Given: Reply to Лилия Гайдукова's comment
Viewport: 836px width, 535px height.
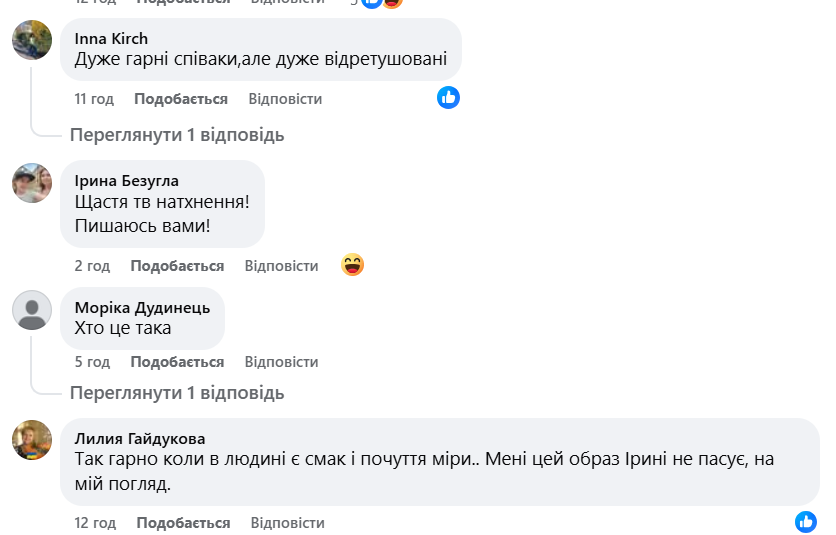Looking at the screenshot, I should 287,523.
